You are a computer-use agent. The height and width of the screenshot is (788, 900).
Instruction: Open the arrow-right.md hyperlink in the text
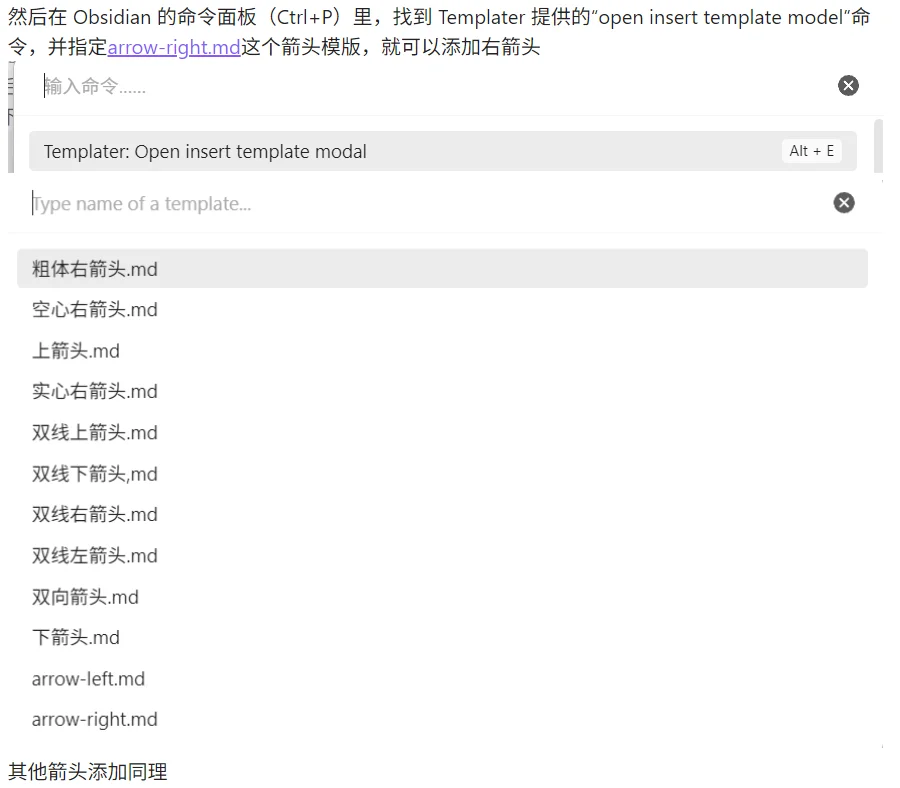pos(174,47)
